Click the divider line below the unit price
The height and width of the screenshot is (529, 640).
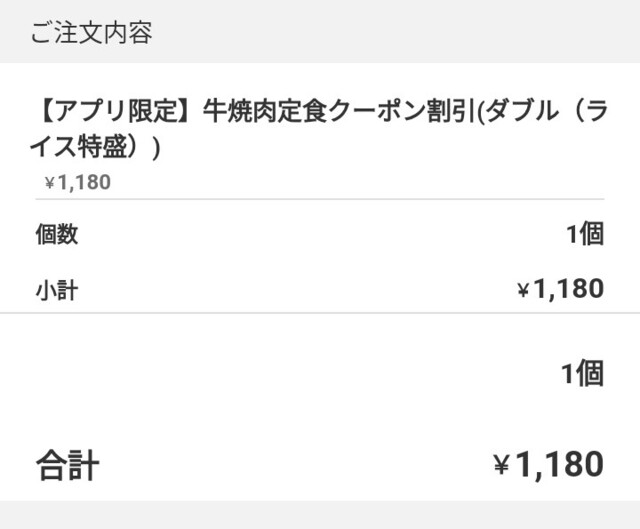pos(320,199)
